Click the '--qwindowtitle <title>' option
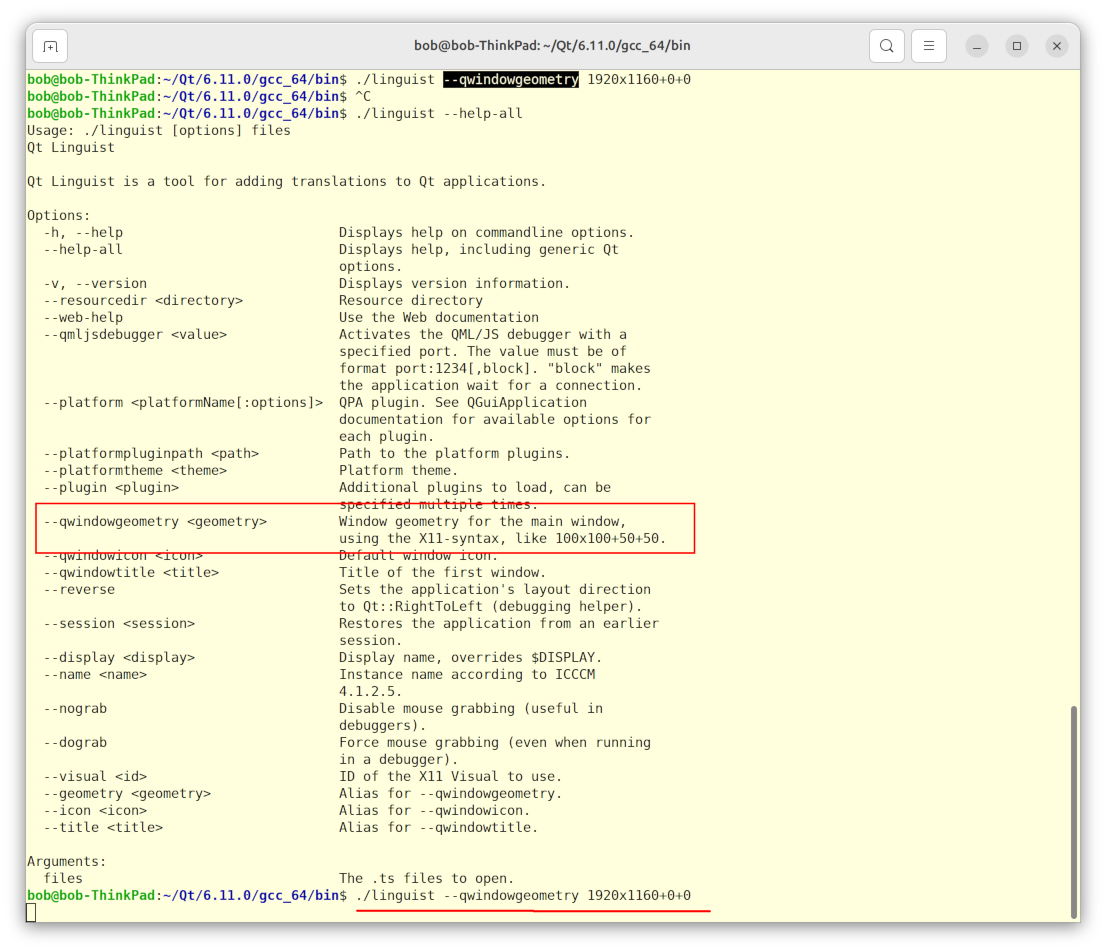Image resolution: width=1106 pixels, height=951 pixels. coord(131,572)
